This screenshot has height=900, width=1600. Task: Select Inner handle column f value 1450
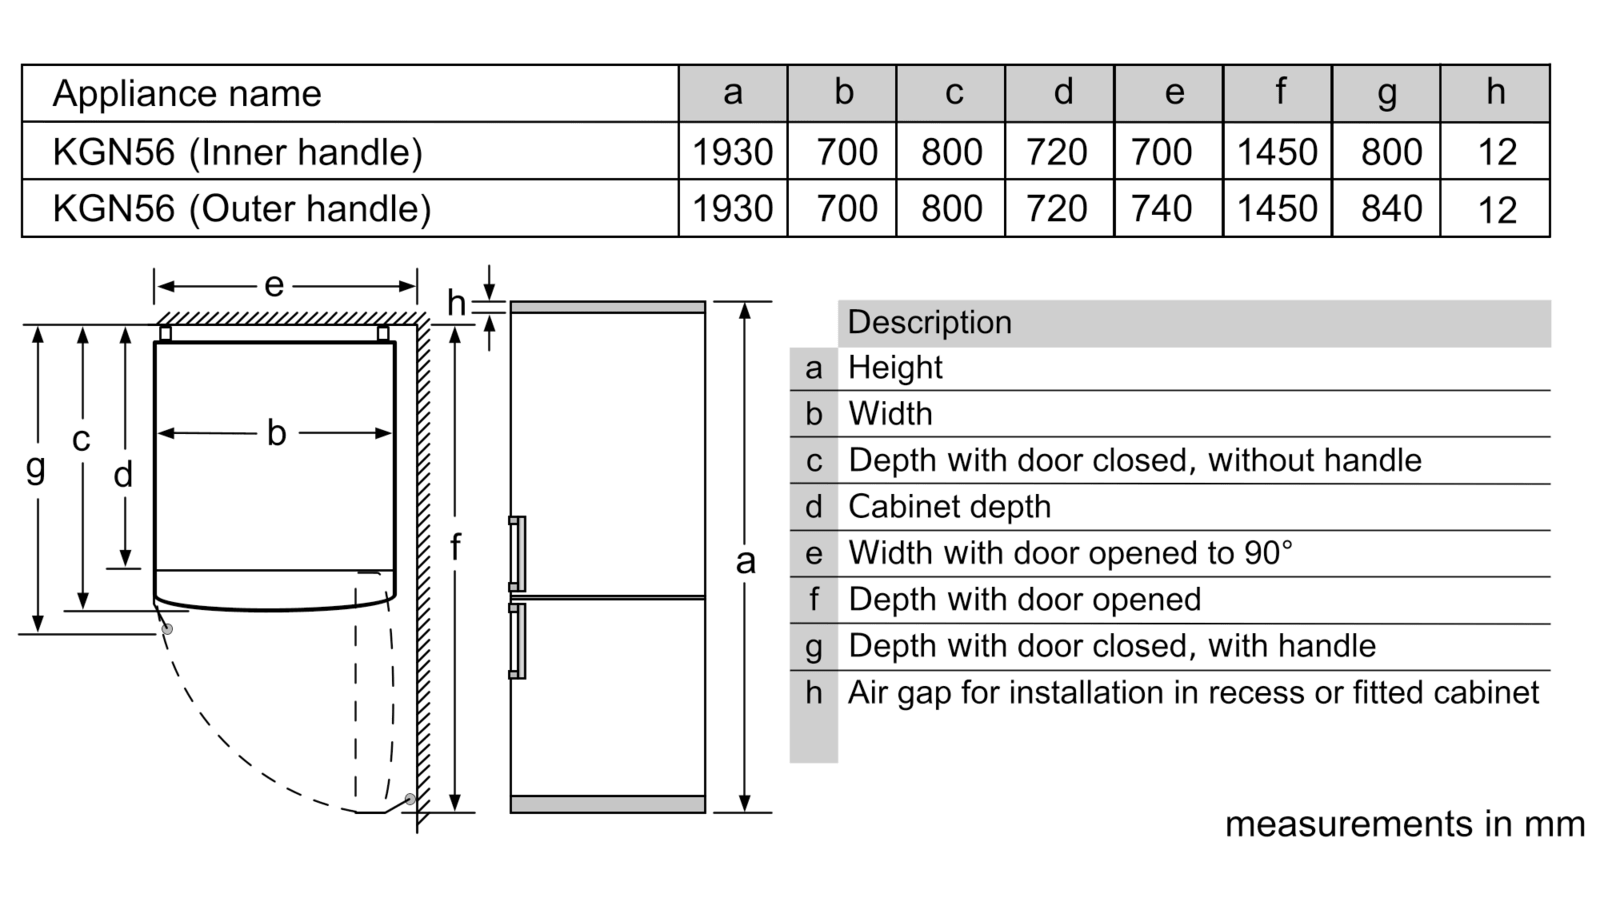click(1277, 152)
